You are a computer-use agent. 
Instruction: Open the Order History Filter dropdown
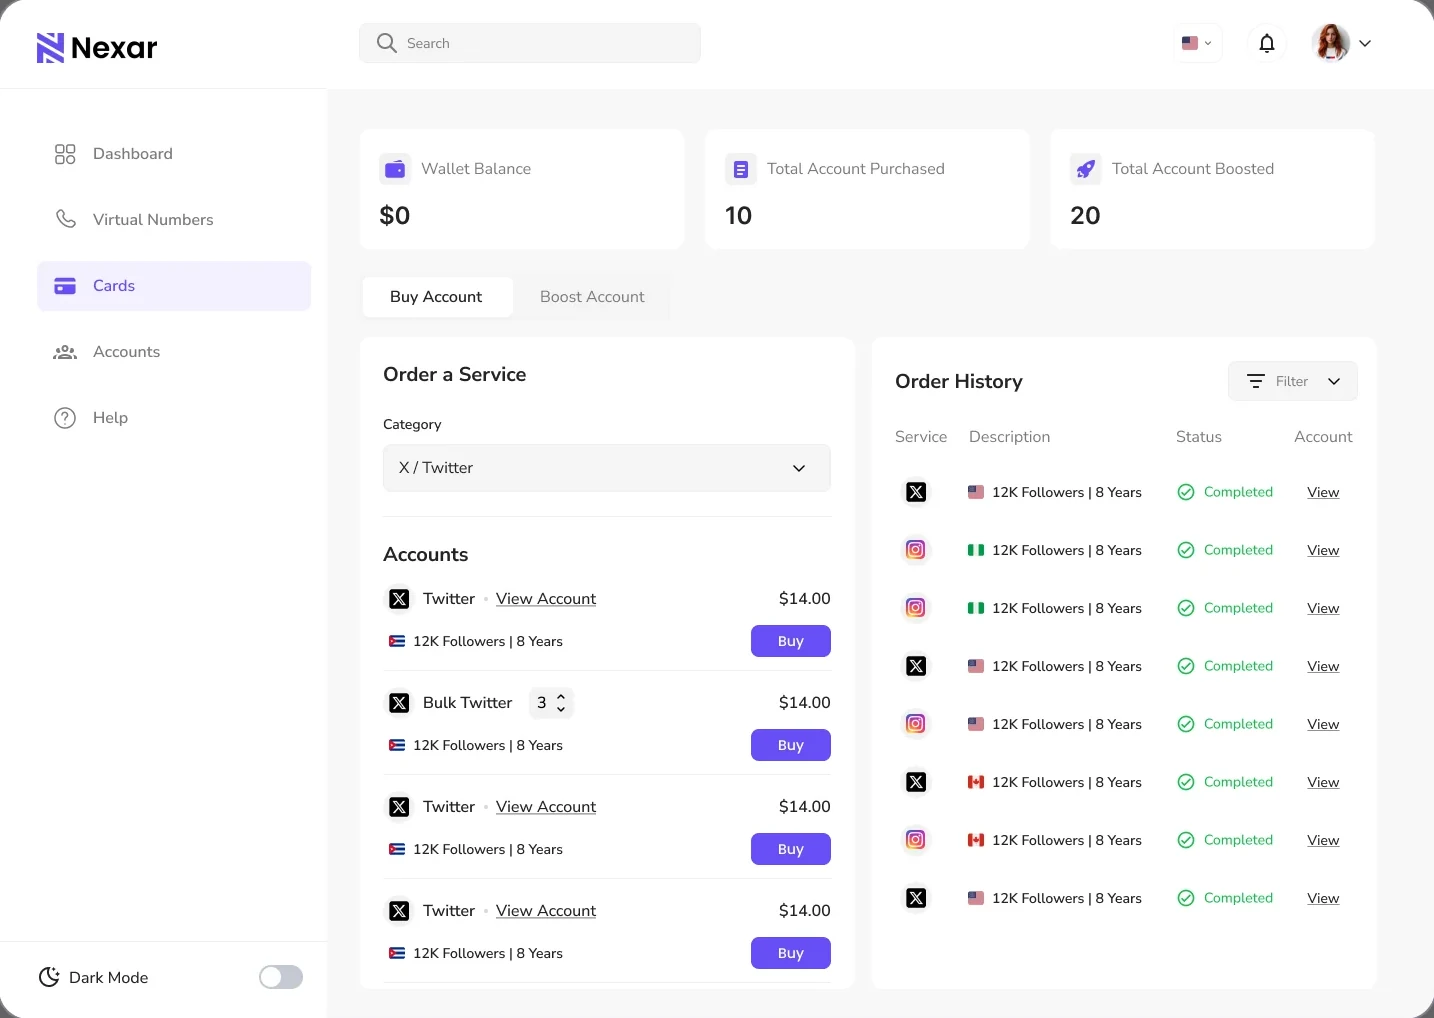(1293, 381)
